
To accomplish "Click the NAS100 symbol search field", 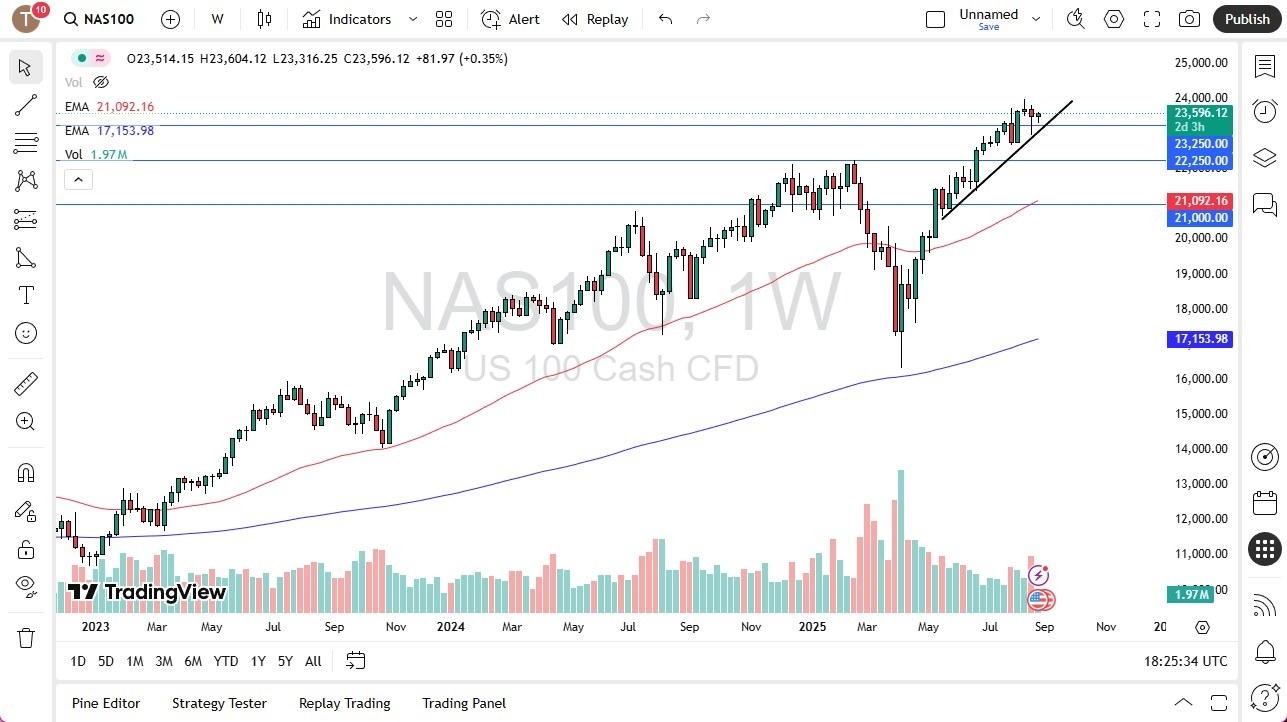I will click(x=98, y=18).
